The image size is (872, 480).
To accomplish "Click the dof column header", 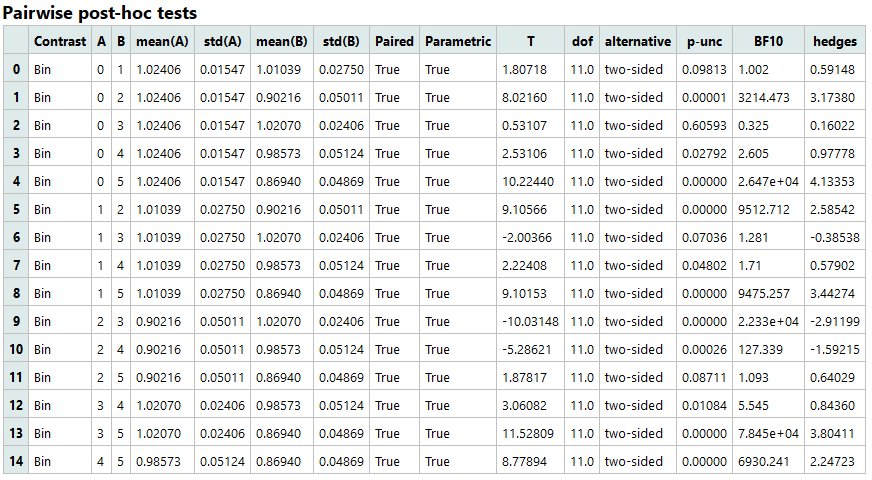I will pyautogui.click(x=582, y=42).
